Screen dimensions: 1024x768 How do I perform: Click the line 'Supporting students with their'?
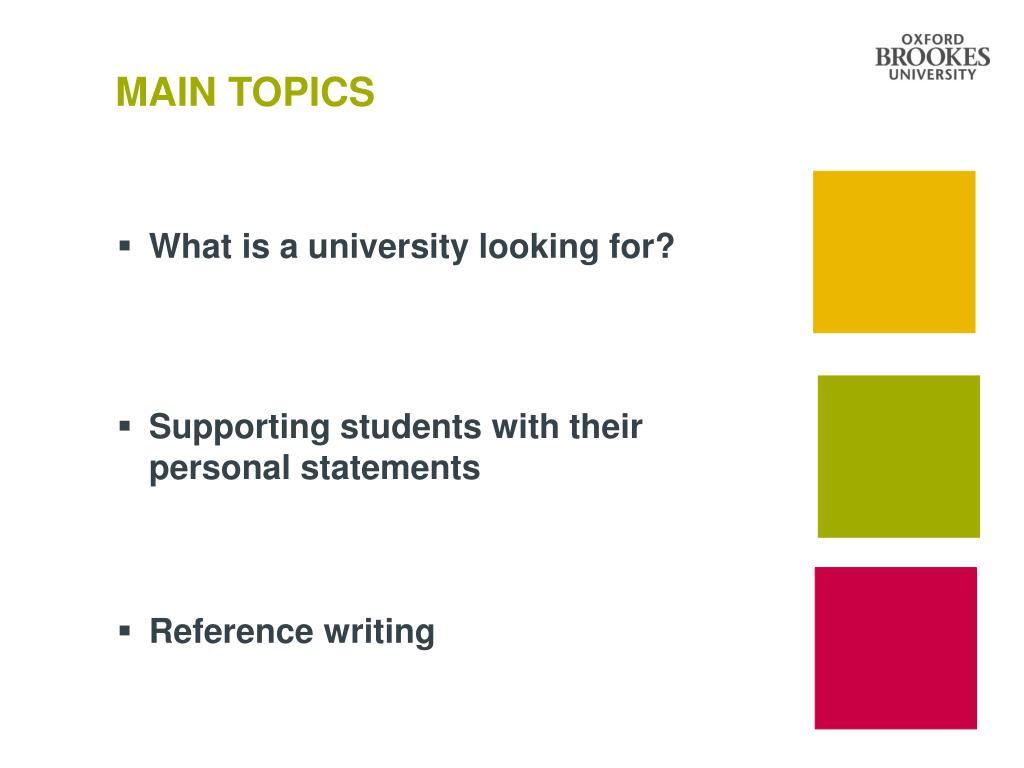click(396, 428)
